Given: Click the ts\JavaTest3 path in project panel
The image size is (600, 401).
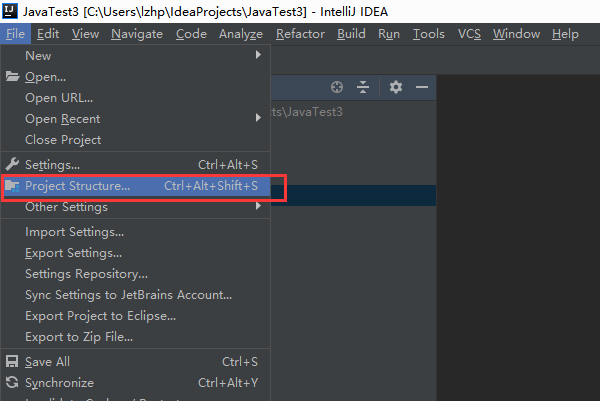Looking at the screenshot, I should [x=307, y=112].
